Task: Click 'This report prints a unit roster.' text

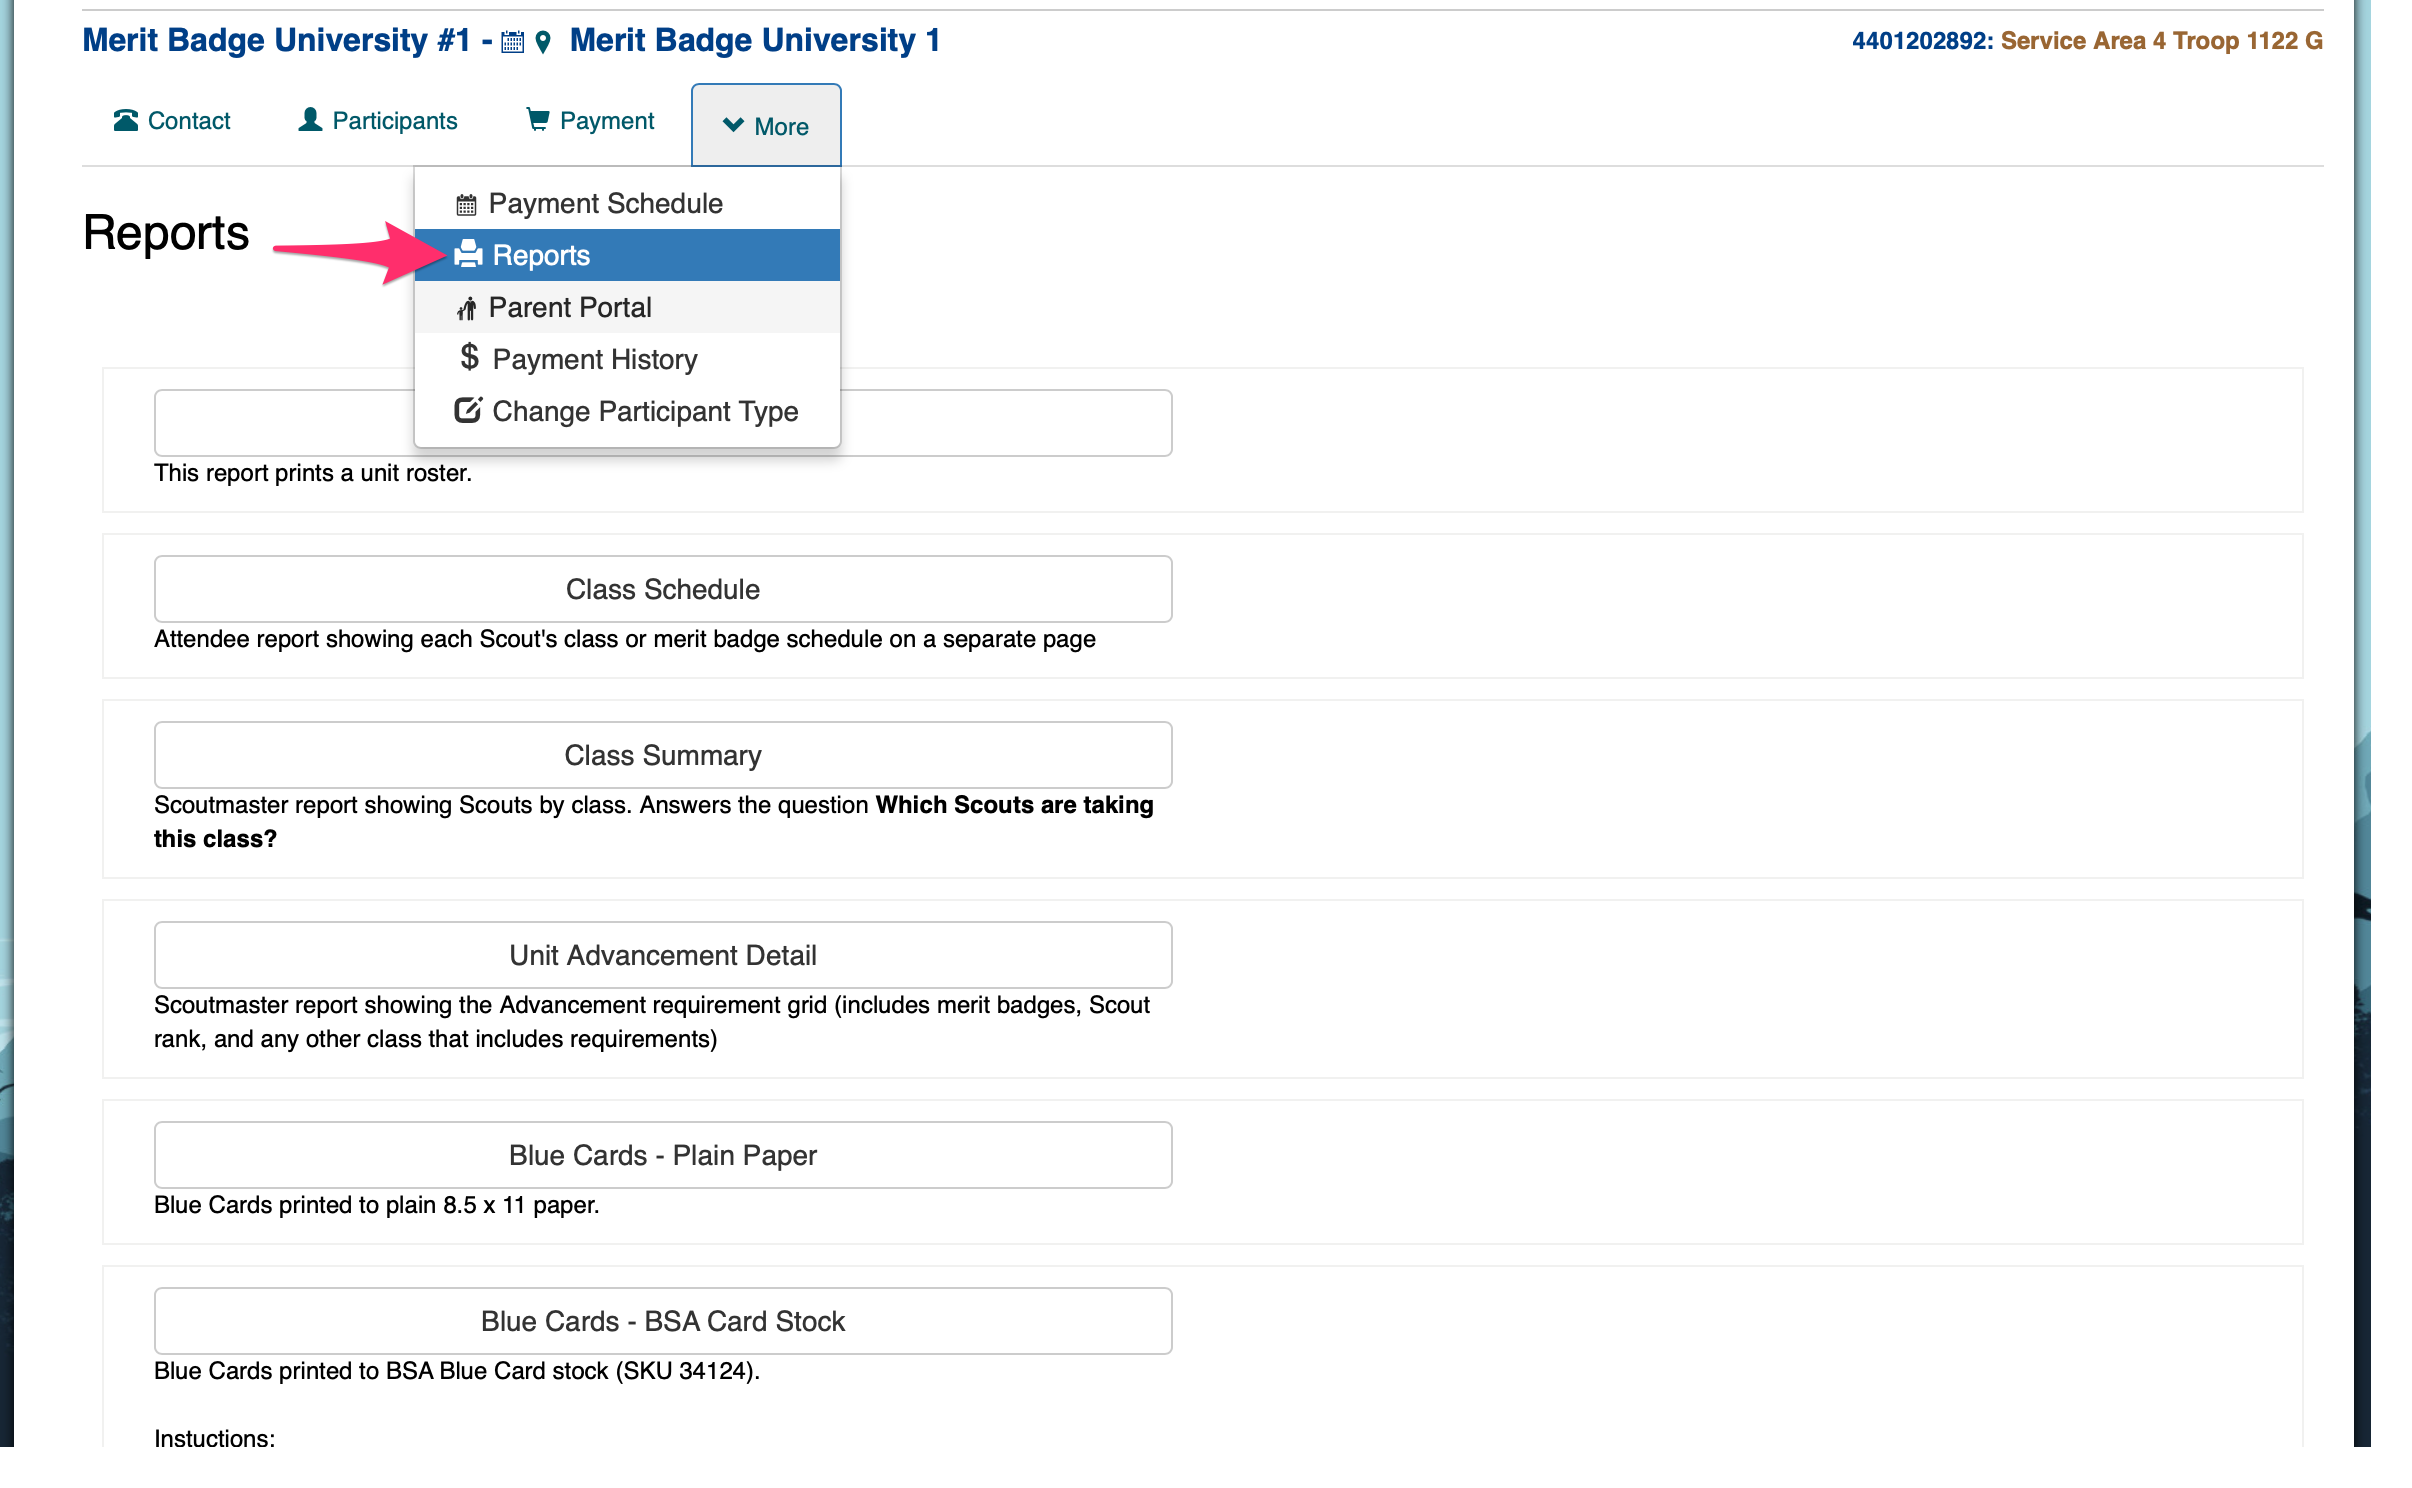Action: [313, 473]
